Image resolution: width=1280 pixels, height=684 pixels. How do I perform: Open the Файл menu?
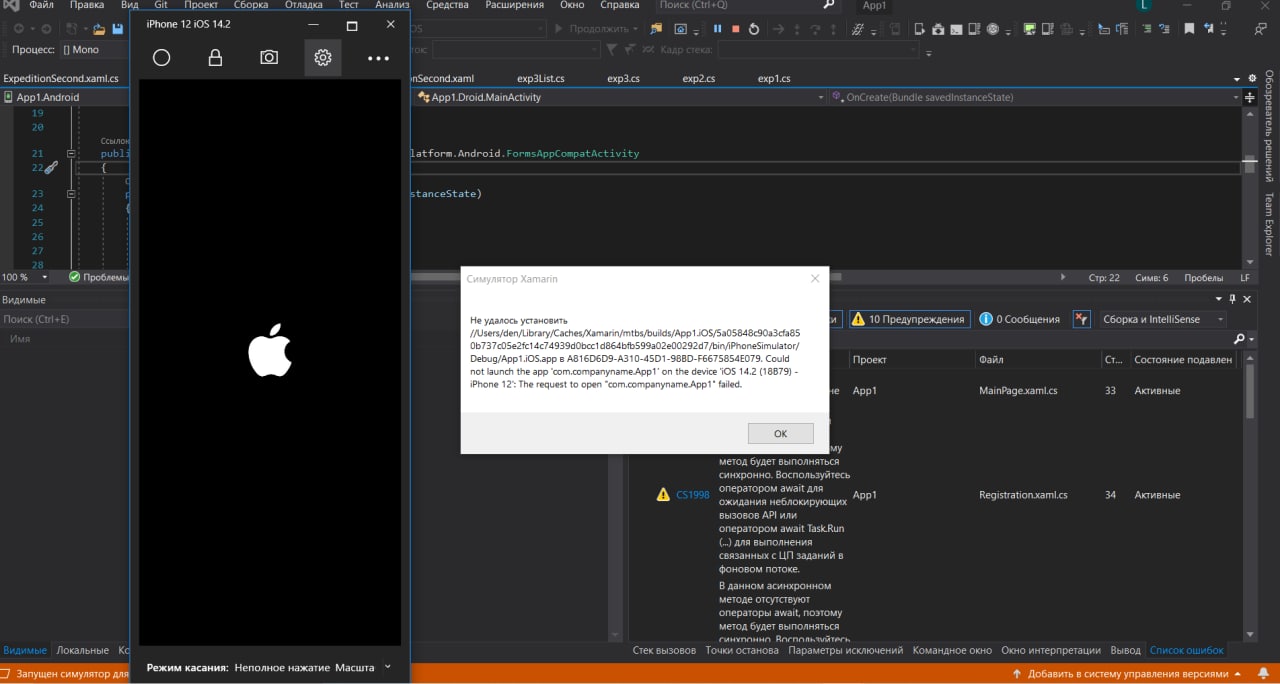(x=41, y=5)
